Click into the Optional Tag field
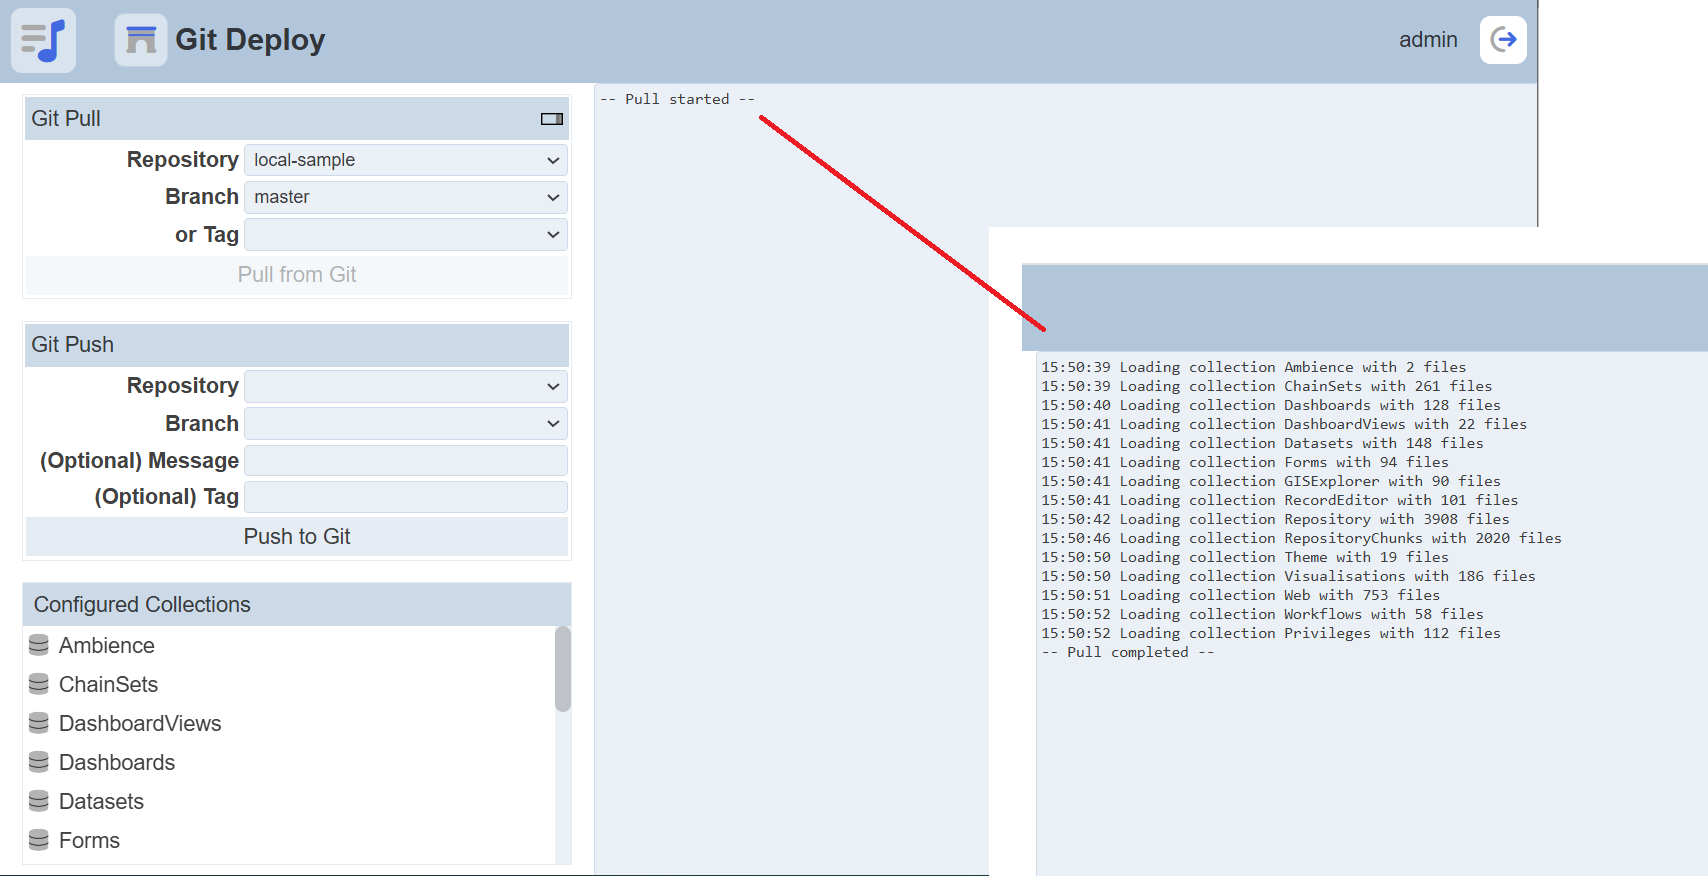1708x876 pixels. pyautogui.click(x=405, y=497)
